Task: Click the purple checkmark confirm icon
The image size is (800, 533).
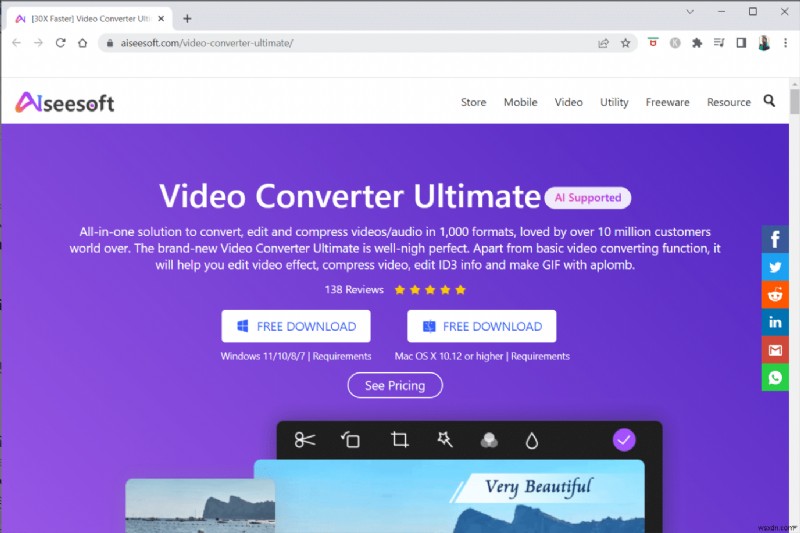Action: (x=624, y=440)
